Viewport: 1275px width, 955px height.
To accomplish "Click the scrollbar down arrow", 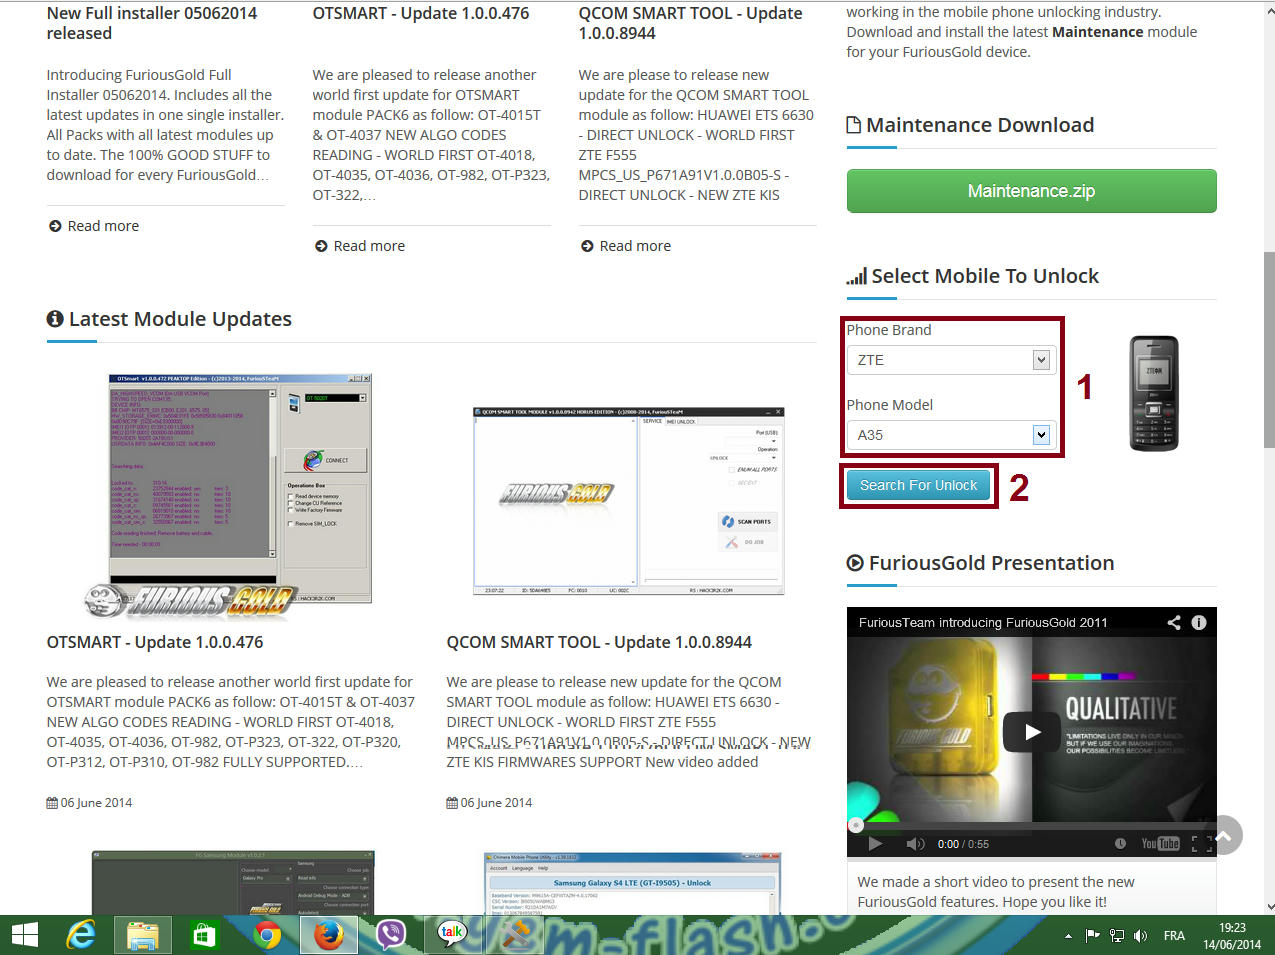I will tap(1269, 907).
